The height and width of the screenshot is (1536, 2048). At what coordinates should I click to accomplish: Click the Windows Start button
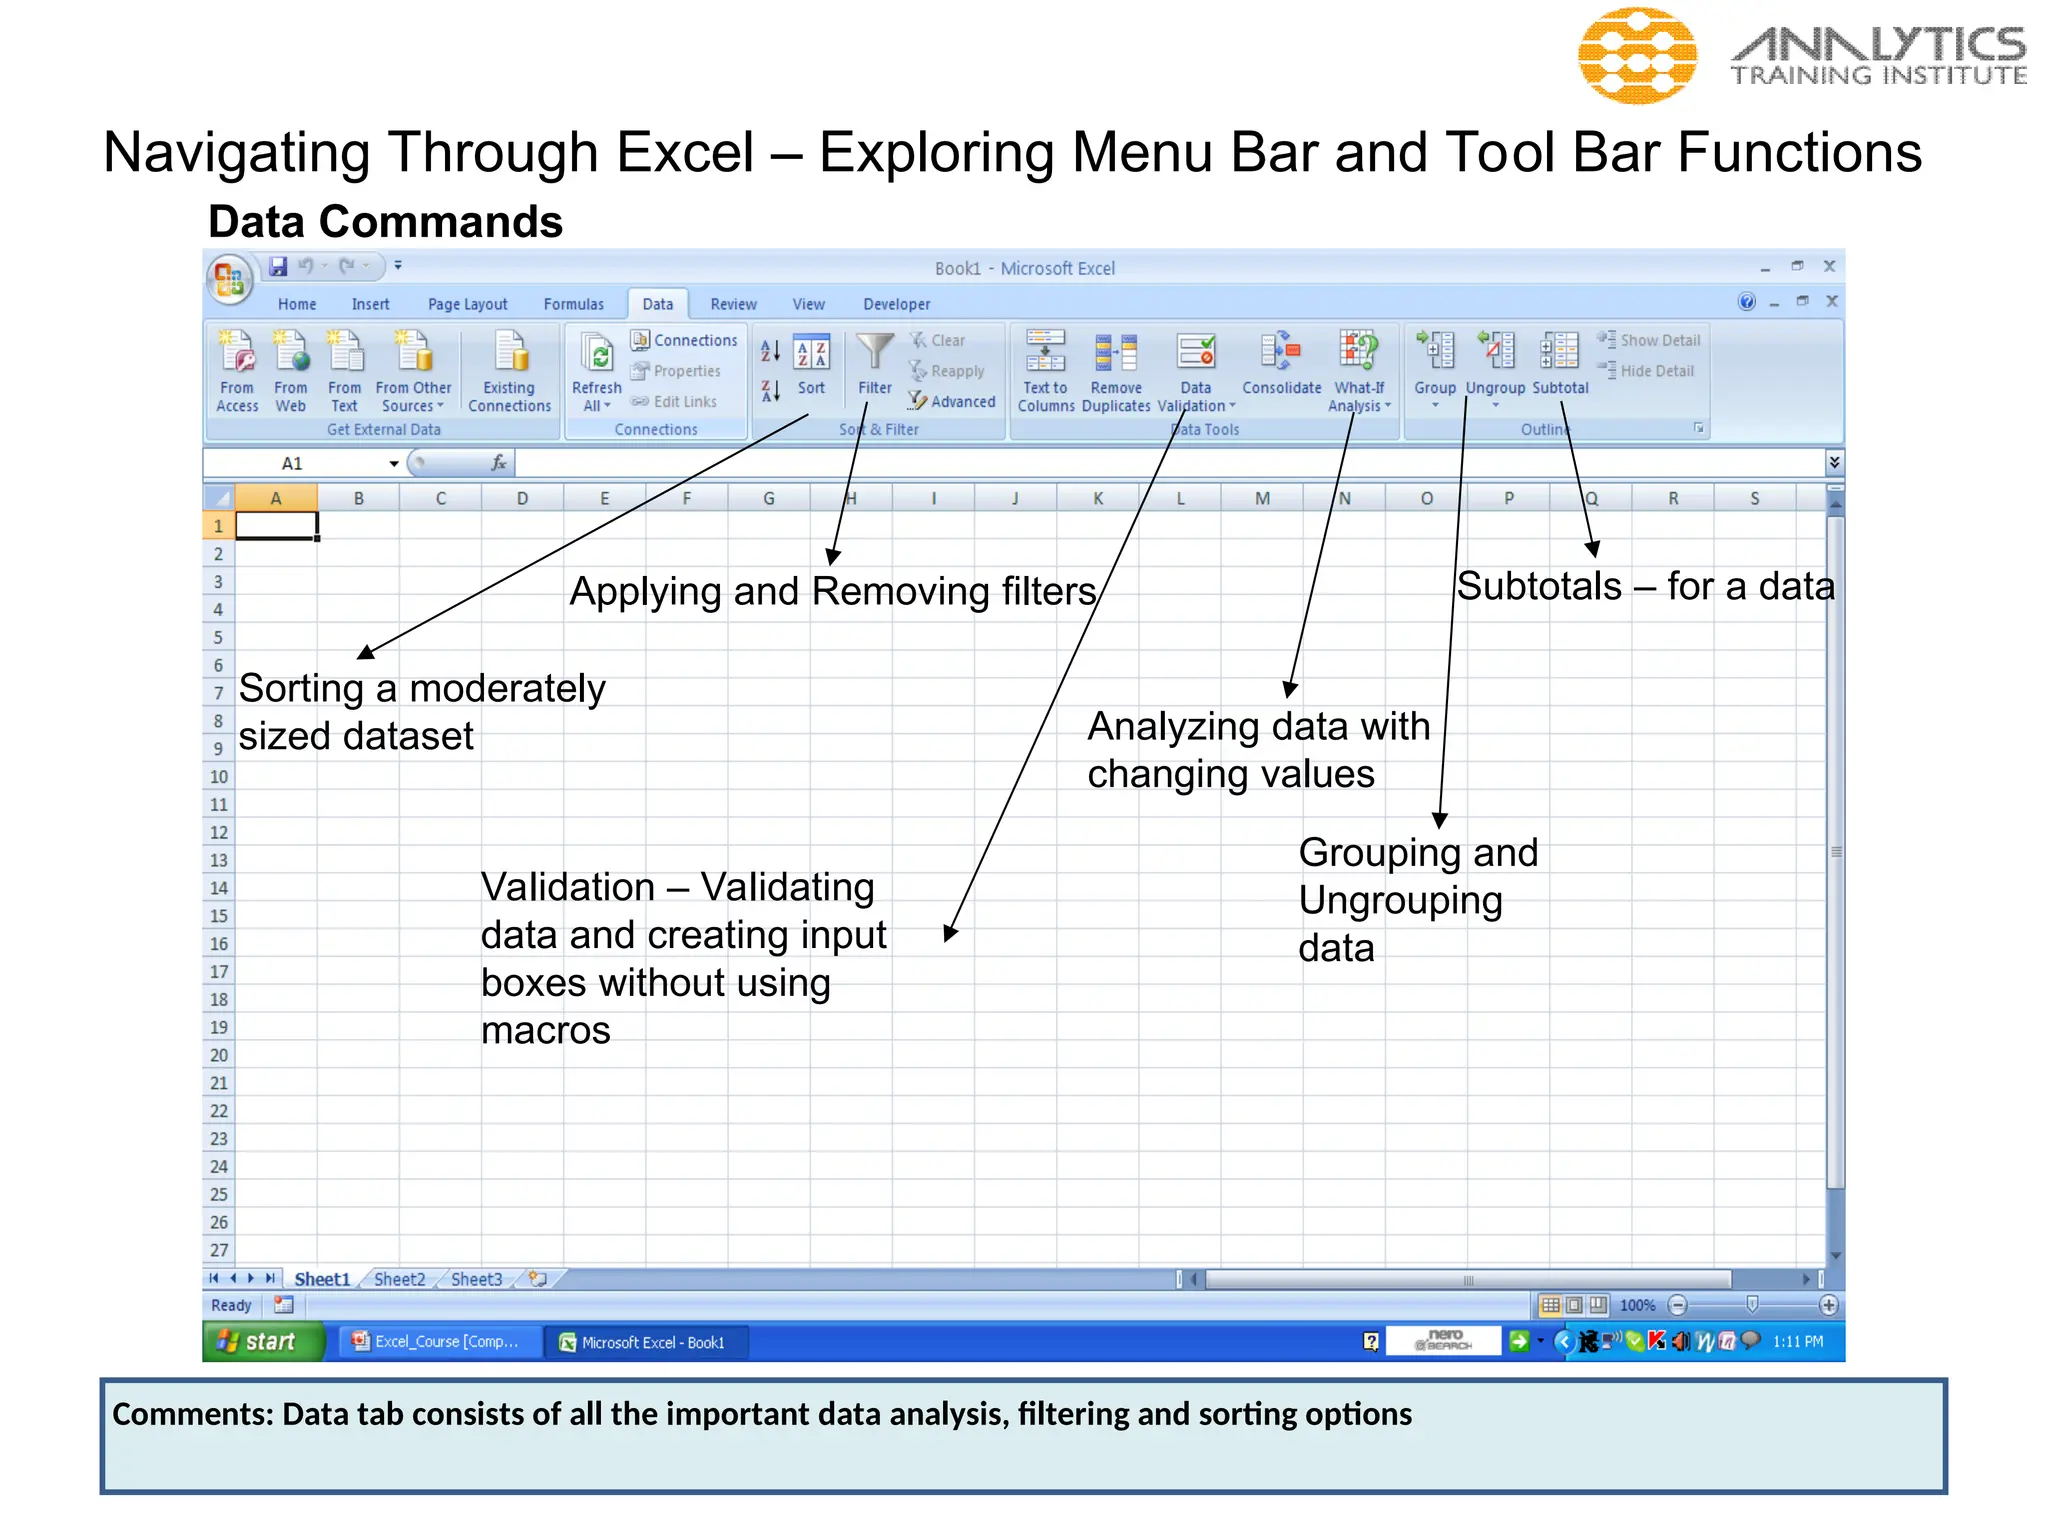(x=264, y=1342)
